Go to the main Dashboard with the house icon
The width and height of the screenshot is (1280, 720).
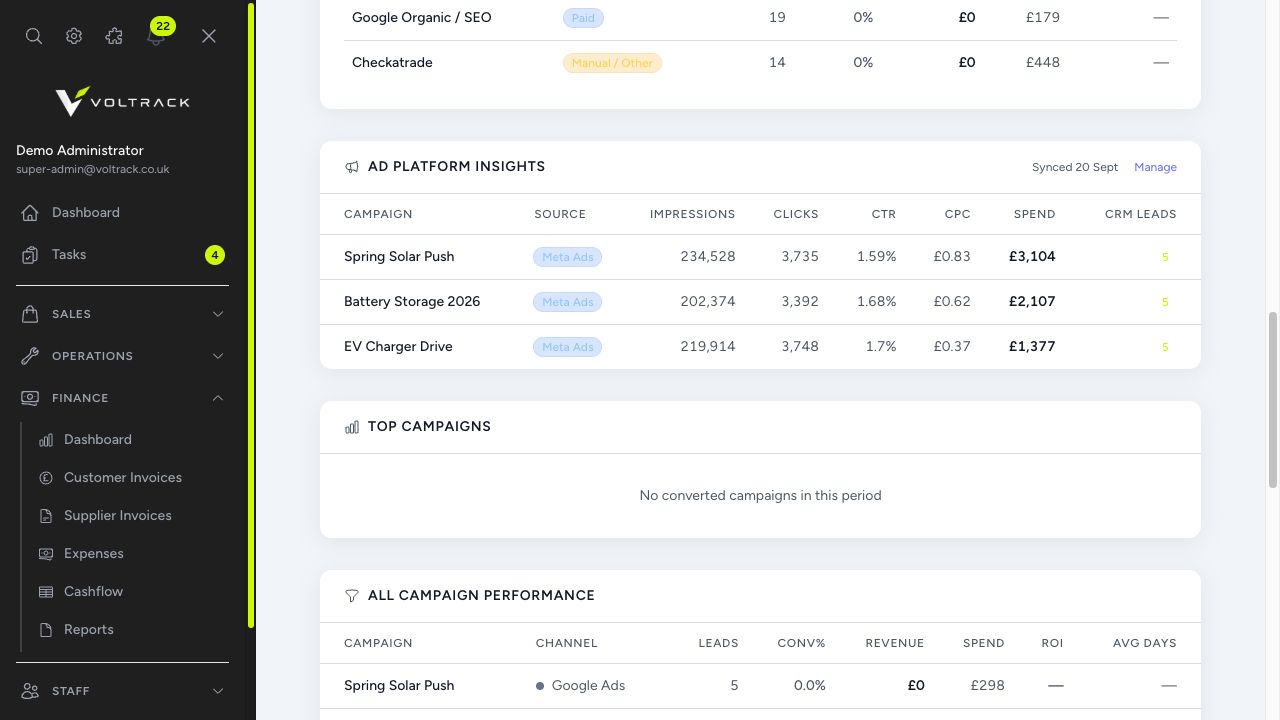click(122, 212)
